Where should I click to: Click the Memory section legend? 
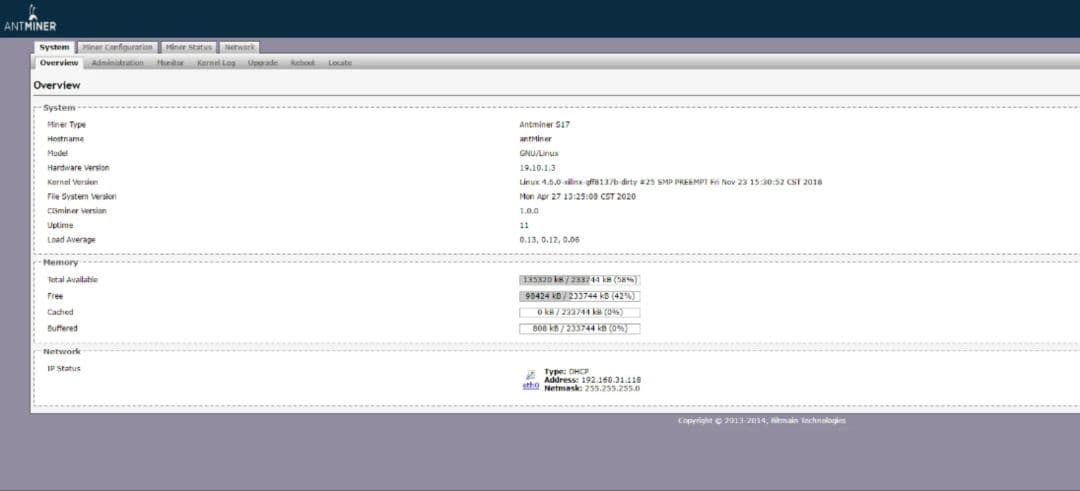click(61, 262)
